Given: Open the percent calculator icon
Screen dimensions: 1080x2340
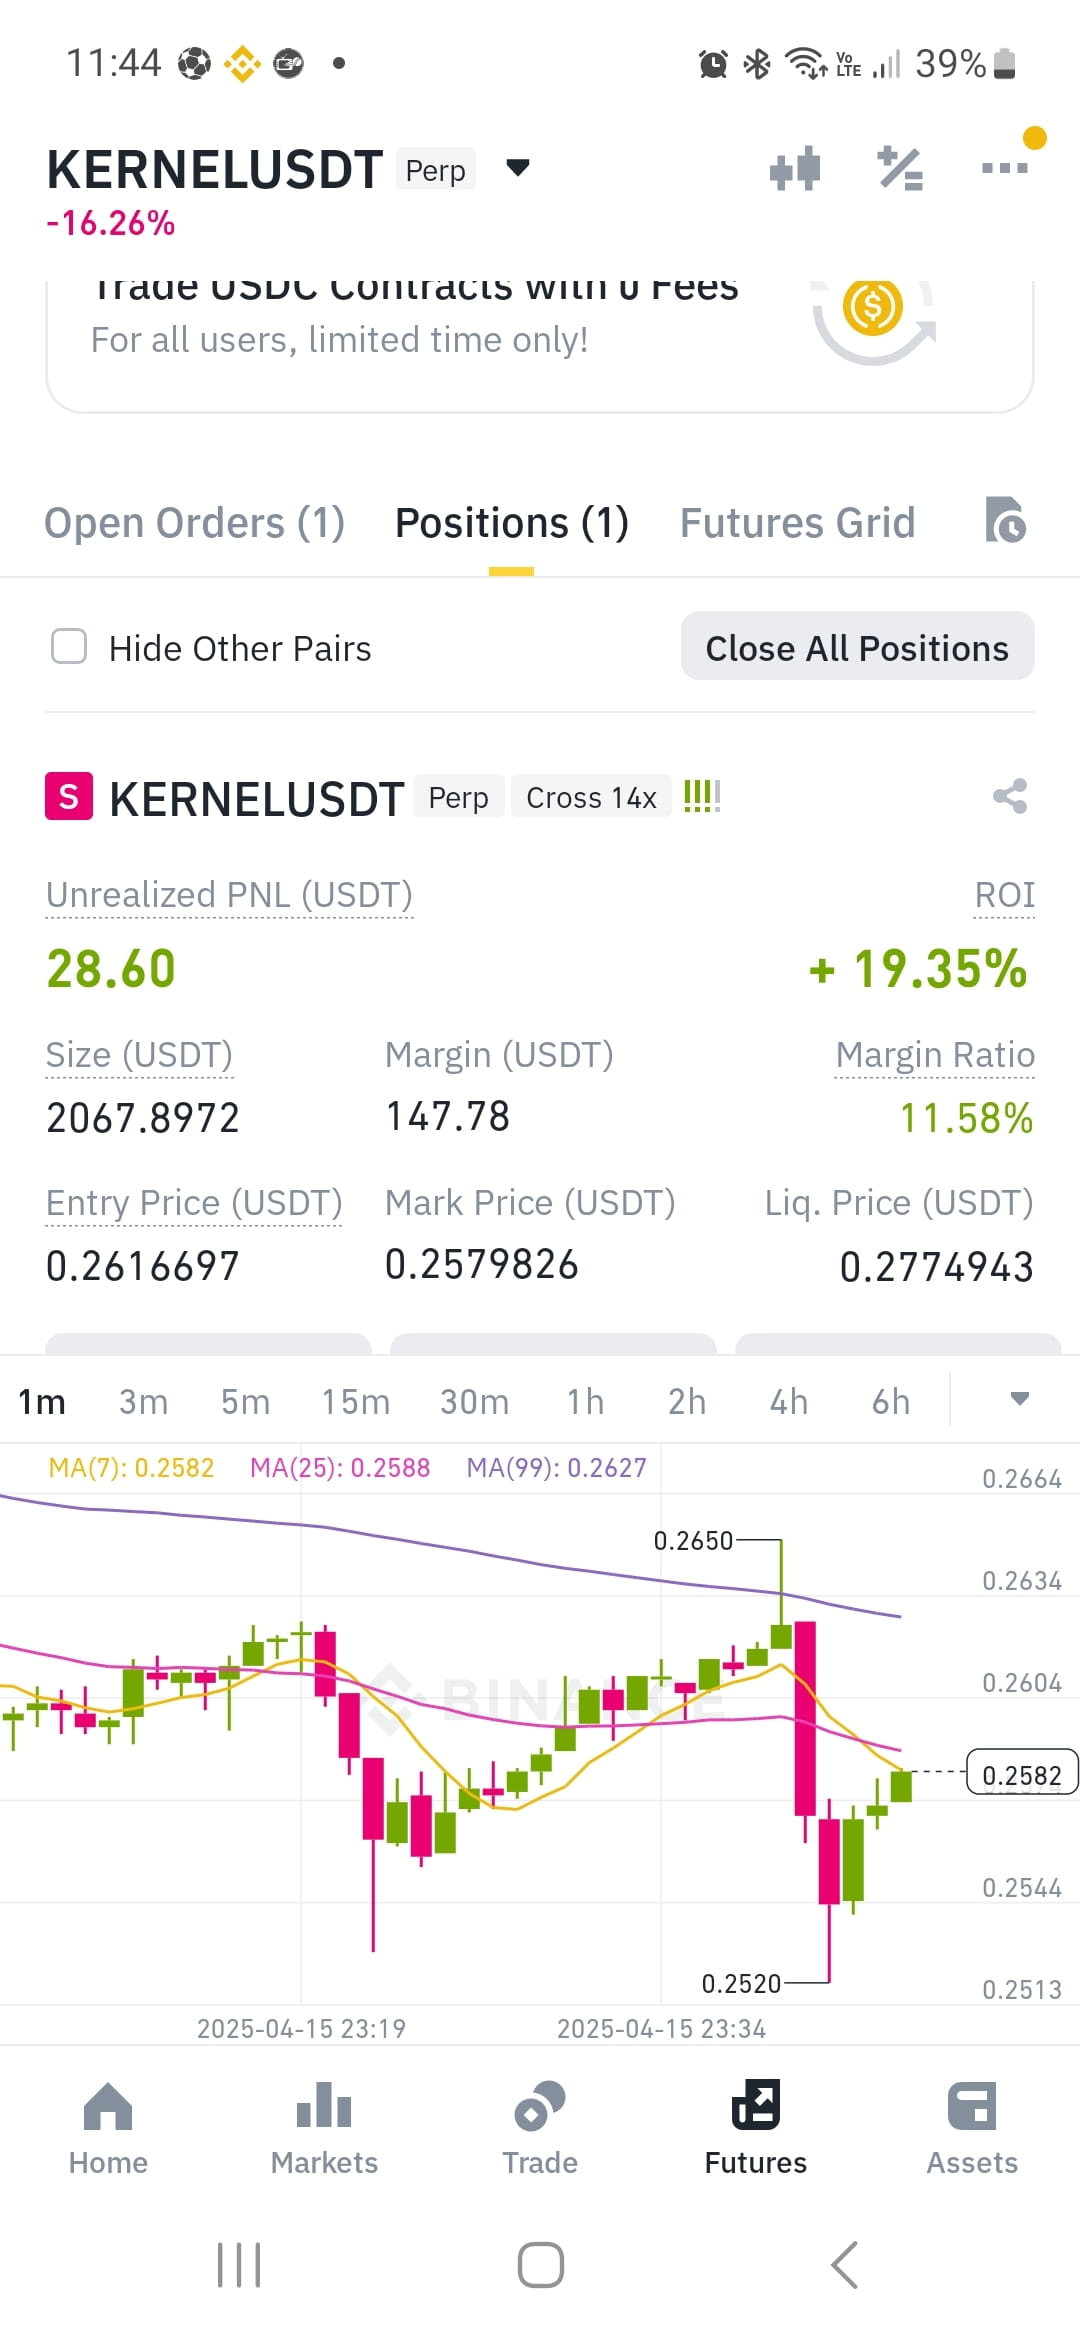Looking at the screenshot, I should pyautogui.click(x=900, y=168).
